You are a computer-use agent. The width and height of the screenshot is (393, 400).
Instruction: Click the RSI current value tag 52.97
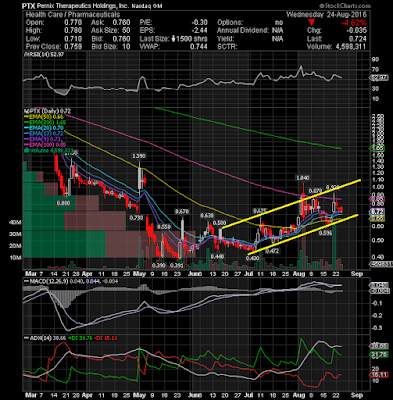click(379, 78)
